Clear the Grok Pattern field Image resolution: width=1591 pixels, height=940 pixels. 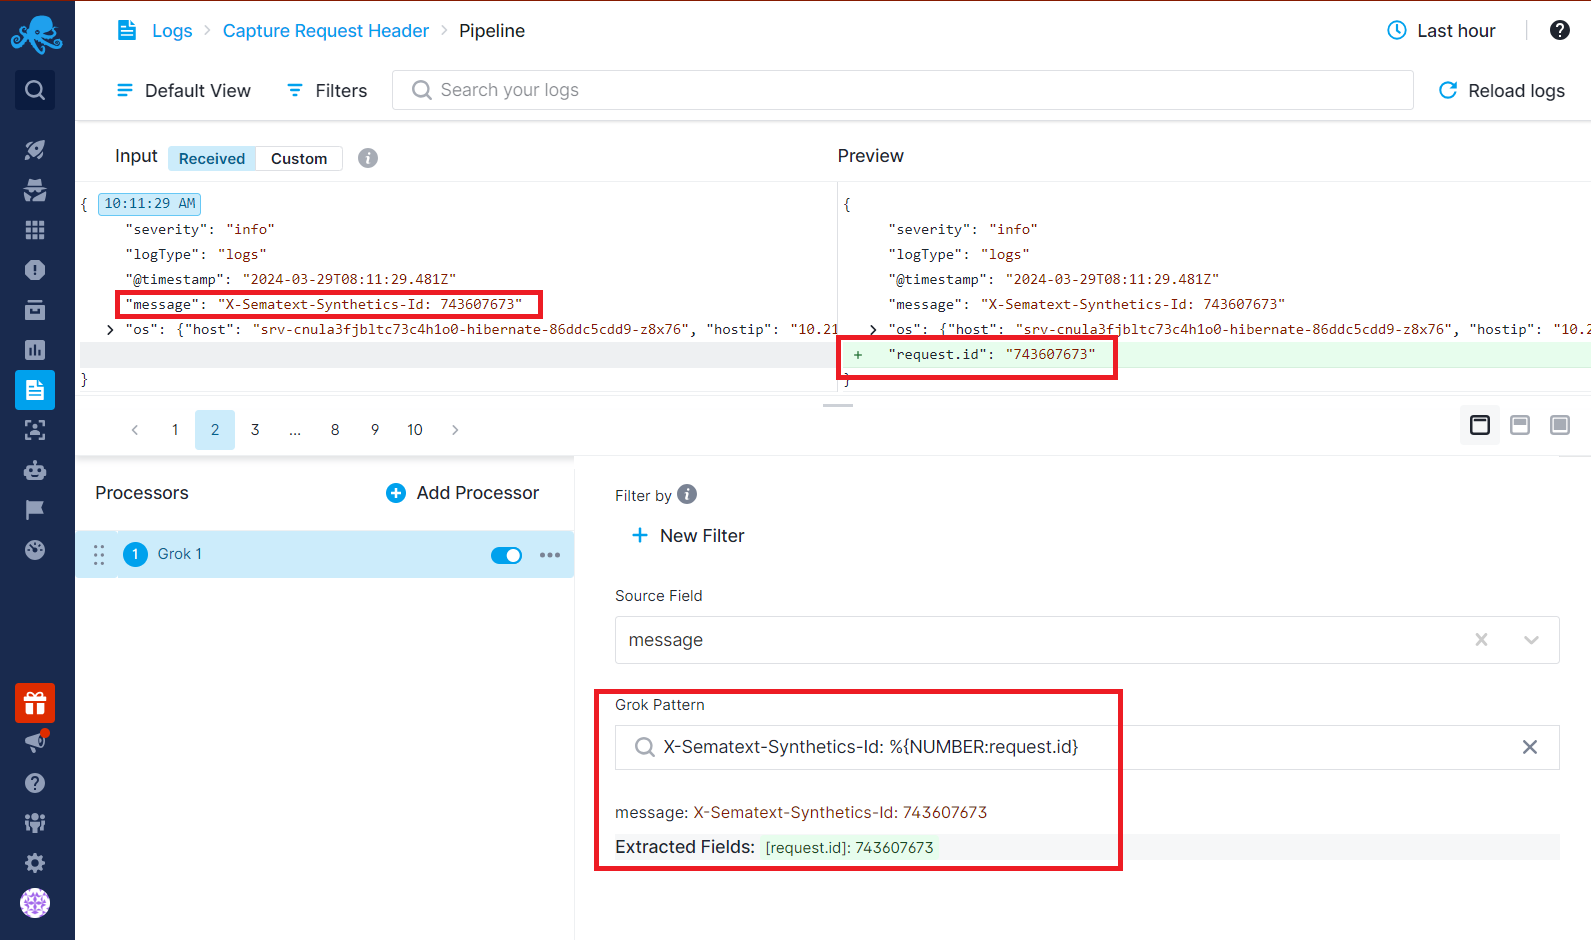coord(1530,747)
